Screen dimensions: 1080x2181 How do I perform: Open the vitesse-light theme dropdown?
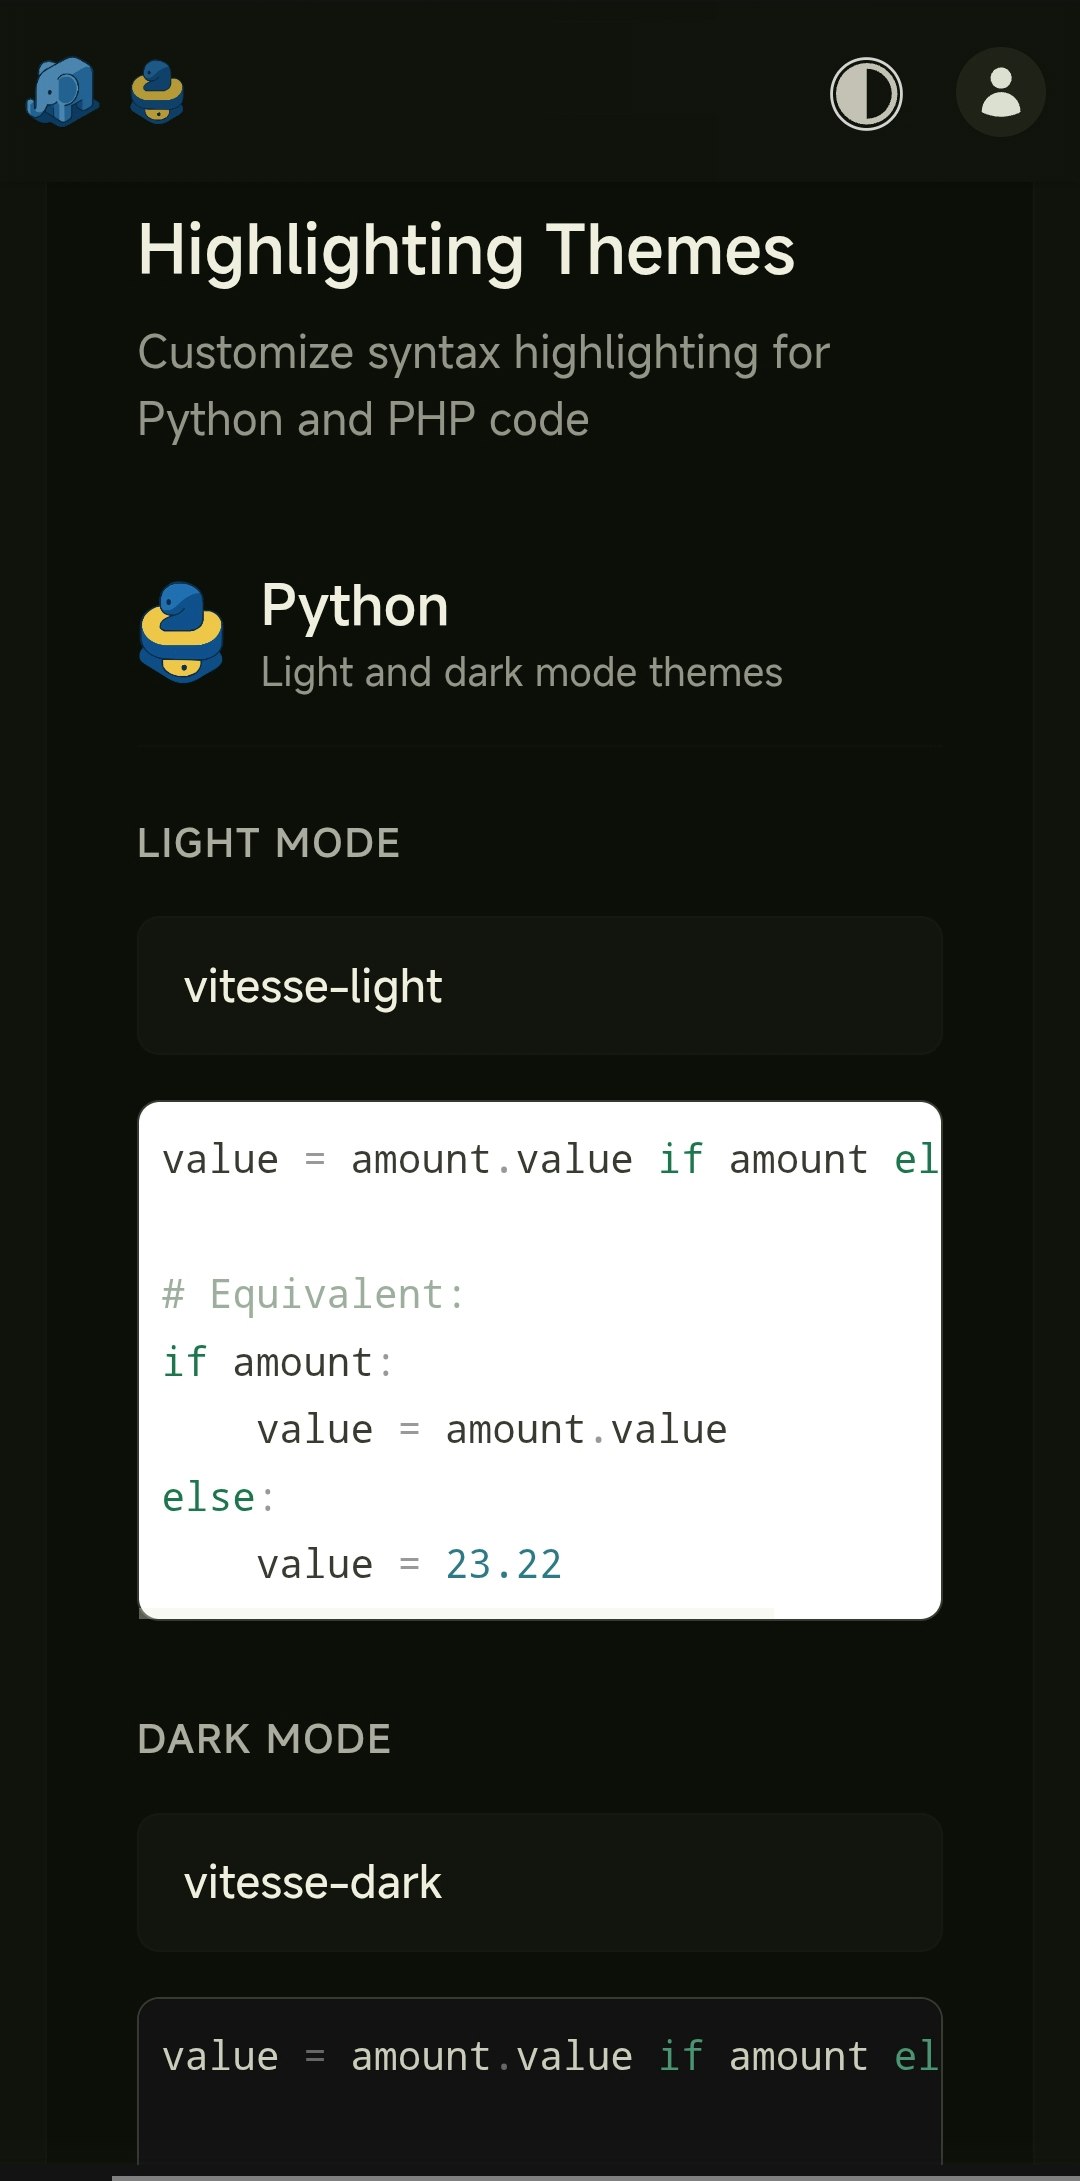540,985
